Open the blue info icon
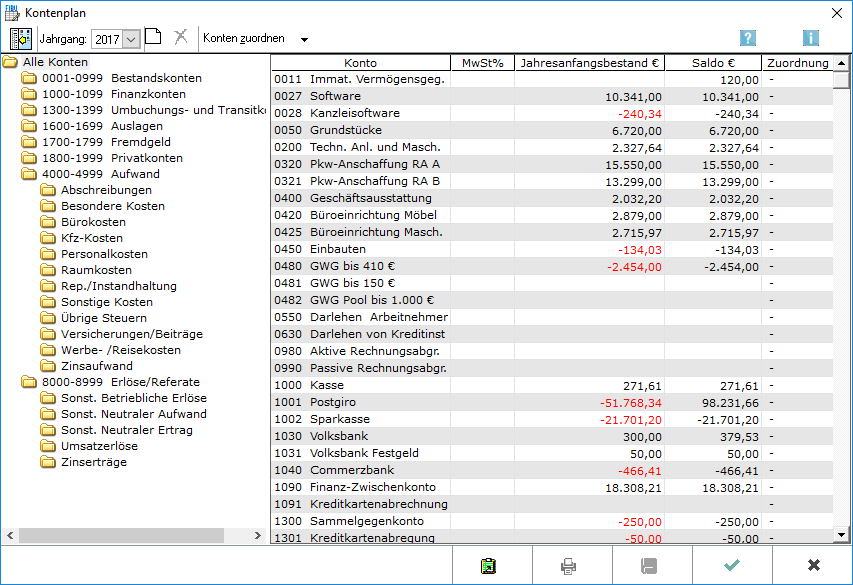 coord(811,38)
